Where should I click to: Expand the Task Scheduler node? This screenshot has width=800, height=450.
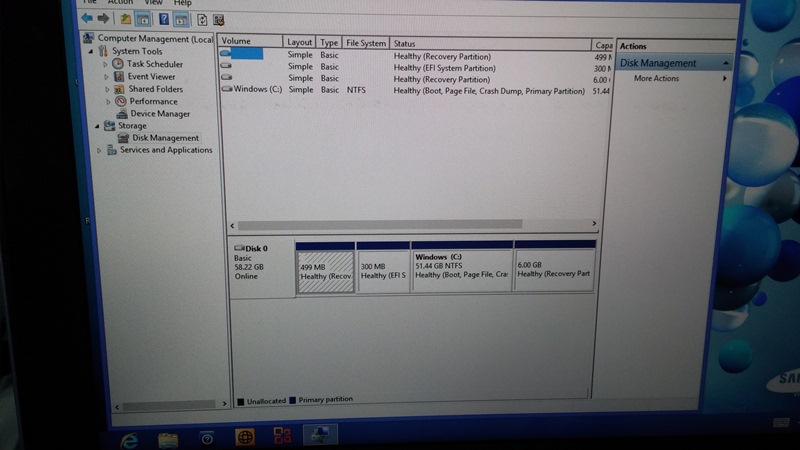coord(106,65)
